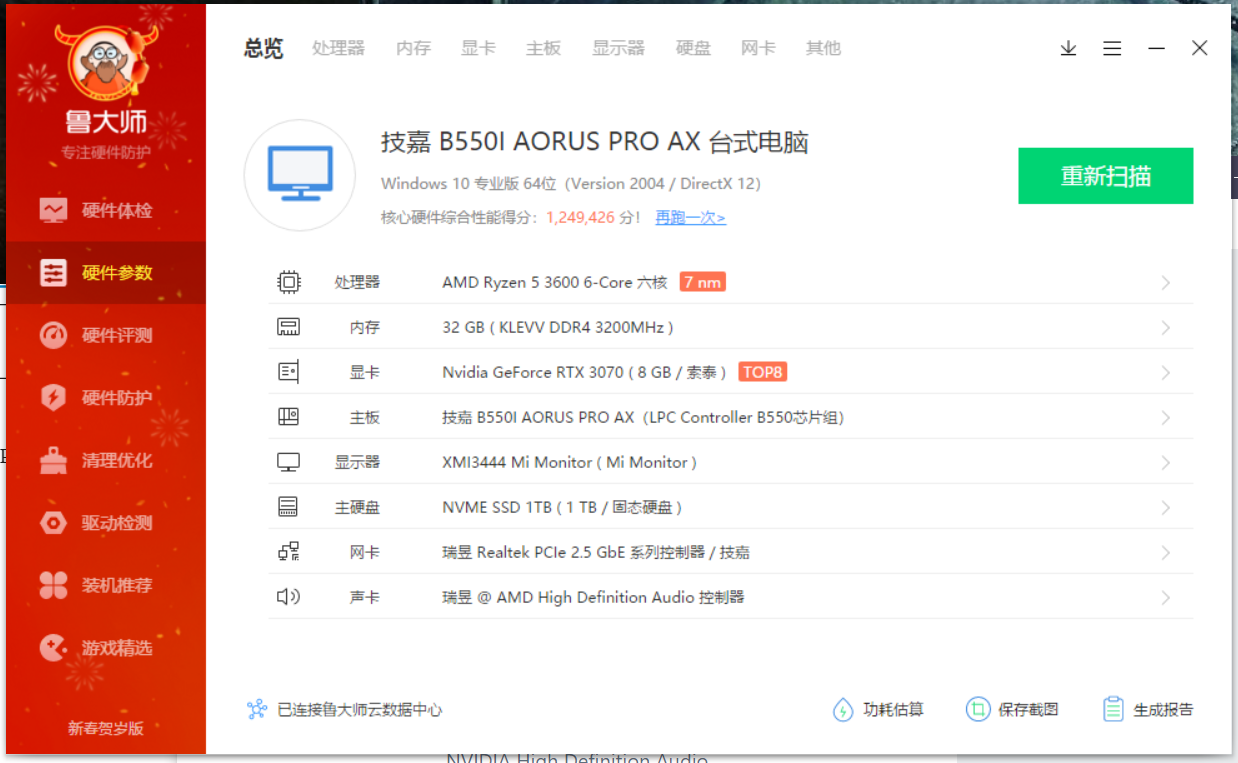
Task: Click XMI3444 Mi Monitor text
Action: point(569,462)
